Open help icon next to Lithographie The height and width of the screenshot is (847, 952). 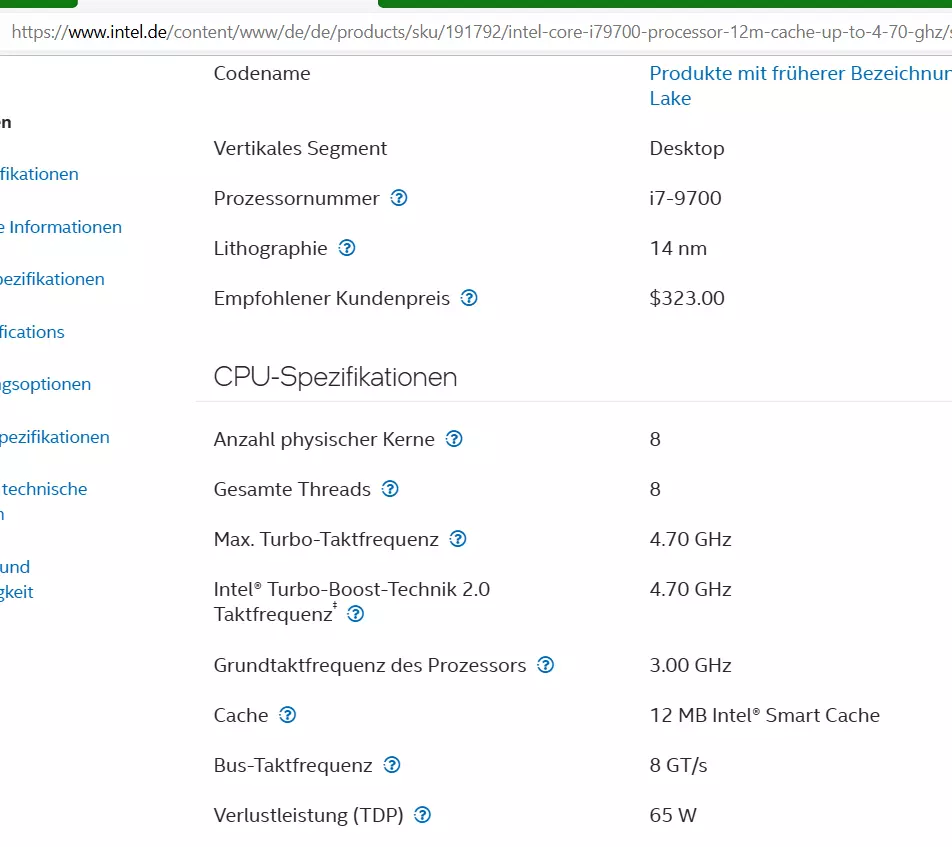(347, 248)
